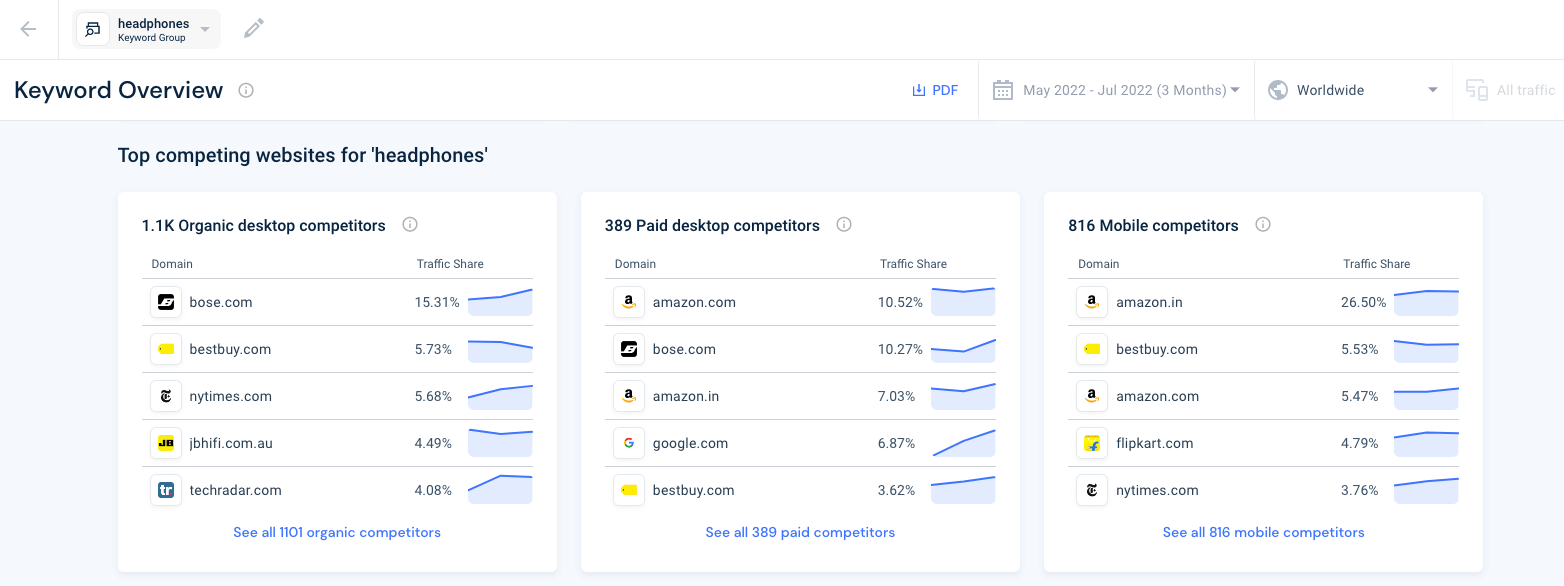The image size is (1564, 586).
Task: Click the nytimes.com icon in mobile competitors
Action: [x=1092, y=490]
